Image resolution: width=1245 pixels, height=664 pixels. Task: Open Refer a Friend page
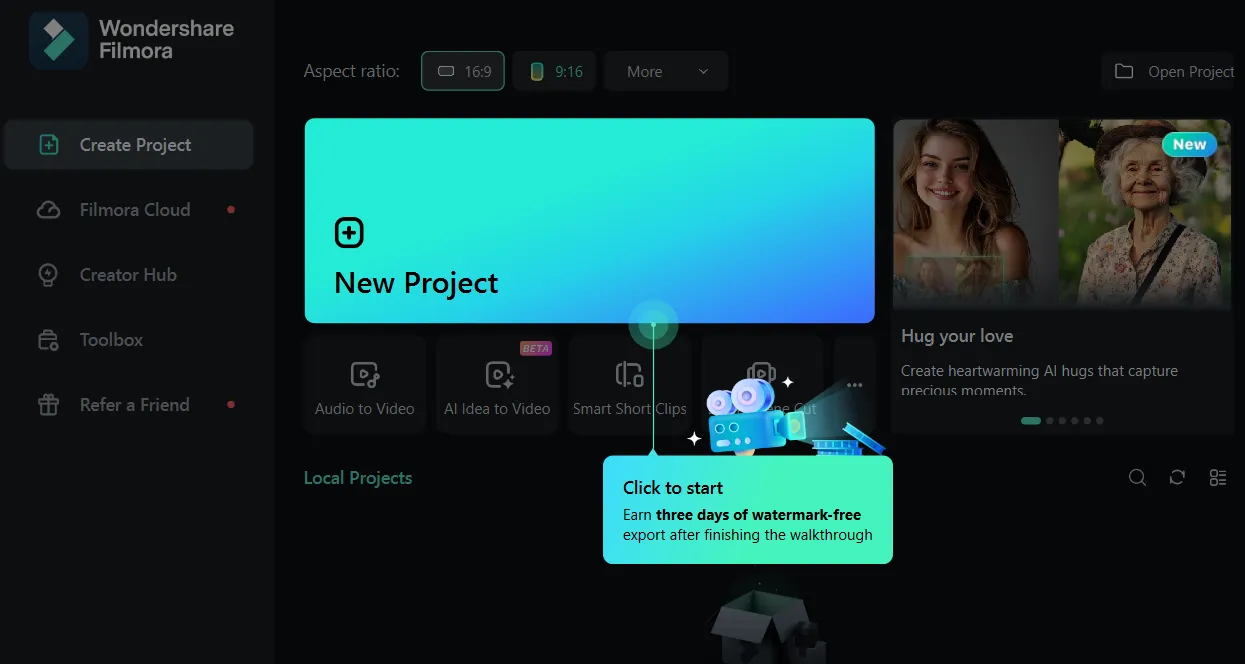[x=134, y=405]
